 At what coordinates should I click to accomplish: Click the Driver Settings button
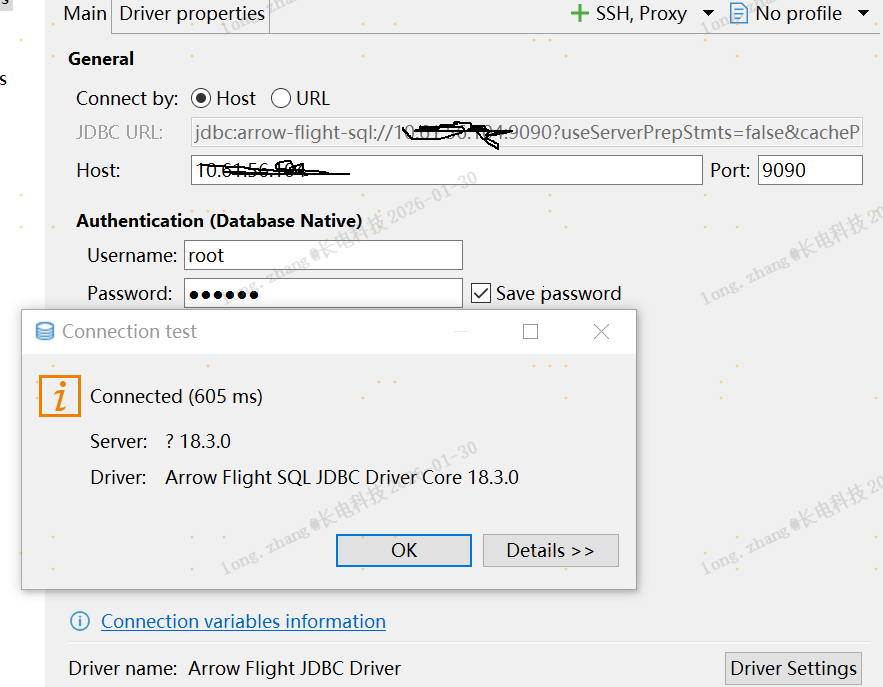[x=793, y=668]
